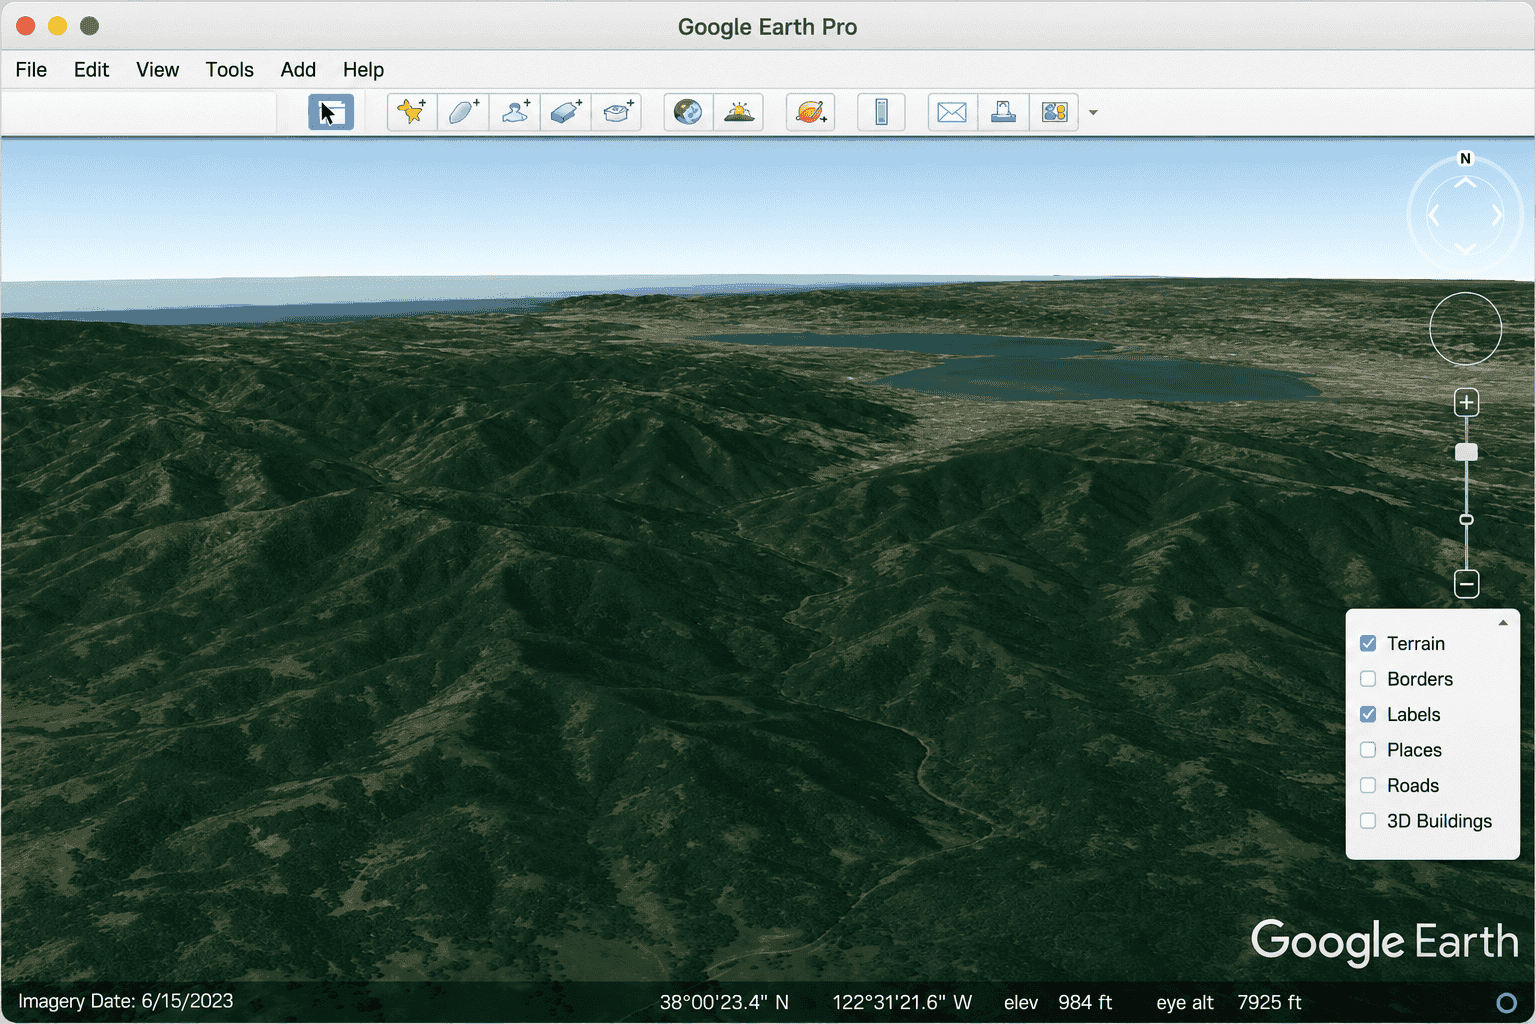1536x1024 pixels.
Task: Add a polygon tool
Action: pyautogui.click(x=463, y=112)
